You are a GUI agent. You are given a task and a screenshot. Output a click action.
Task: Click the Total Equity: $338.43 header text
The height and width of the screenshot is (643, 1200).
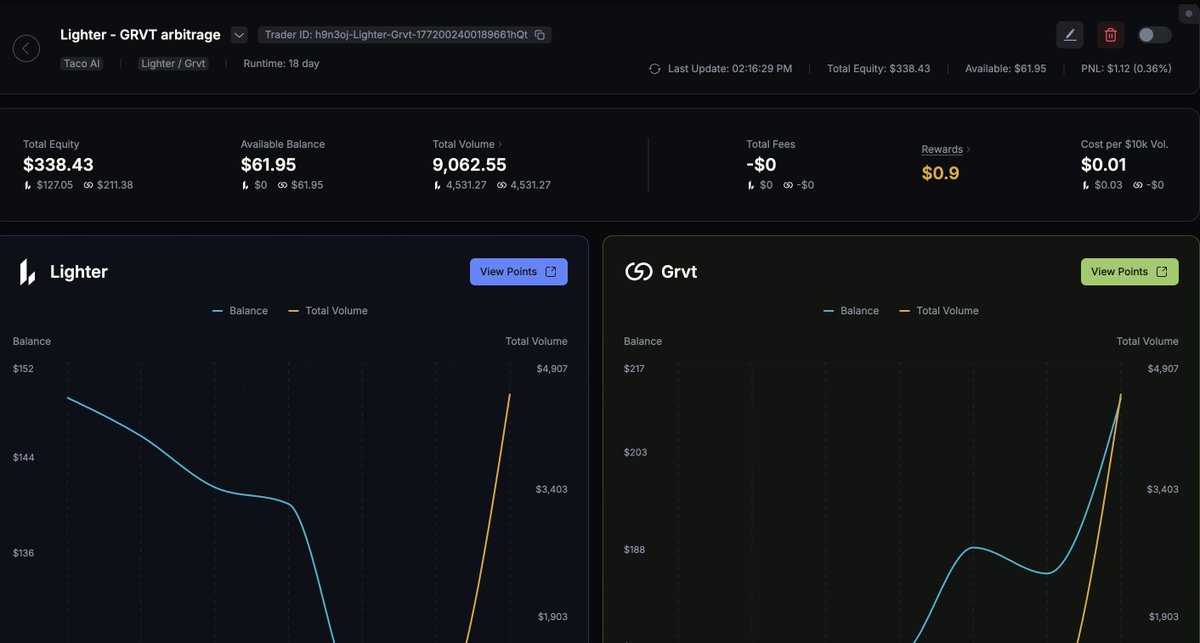(x=879, y=69)
